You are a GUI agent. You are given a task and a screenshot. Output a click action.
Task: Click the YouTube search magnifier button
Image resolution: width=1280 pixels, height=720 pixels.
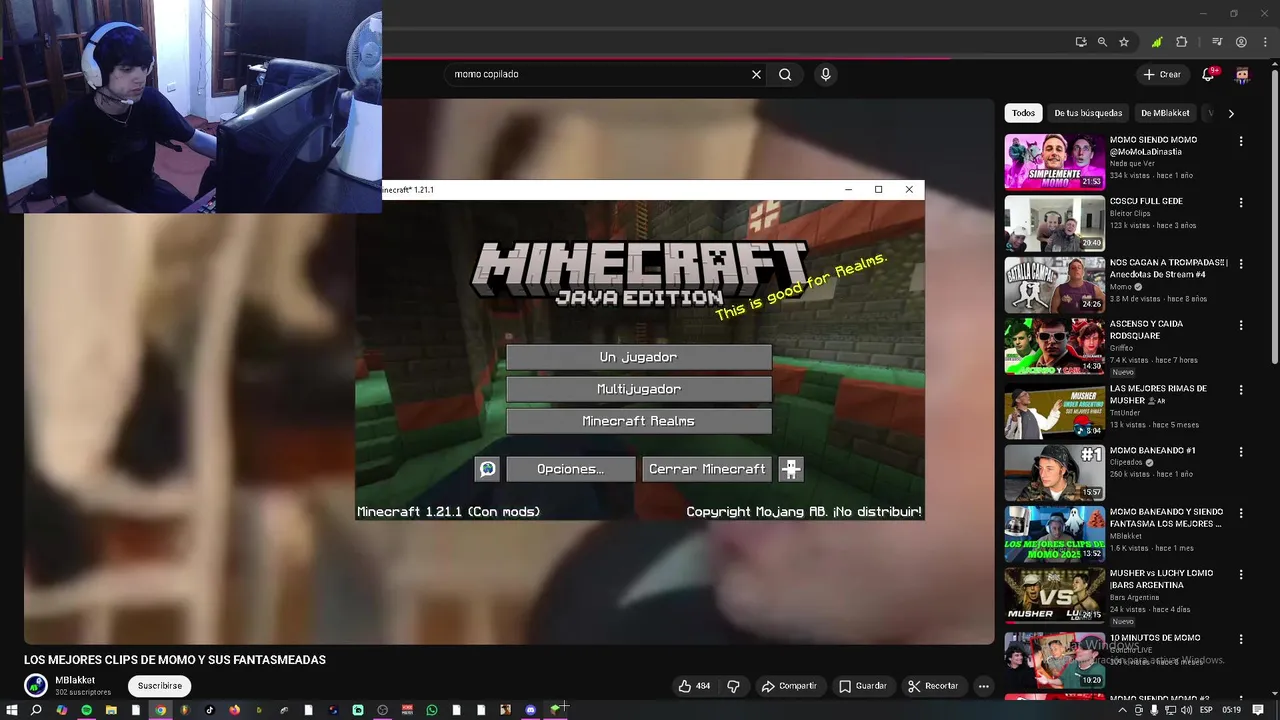click(785, 74)
